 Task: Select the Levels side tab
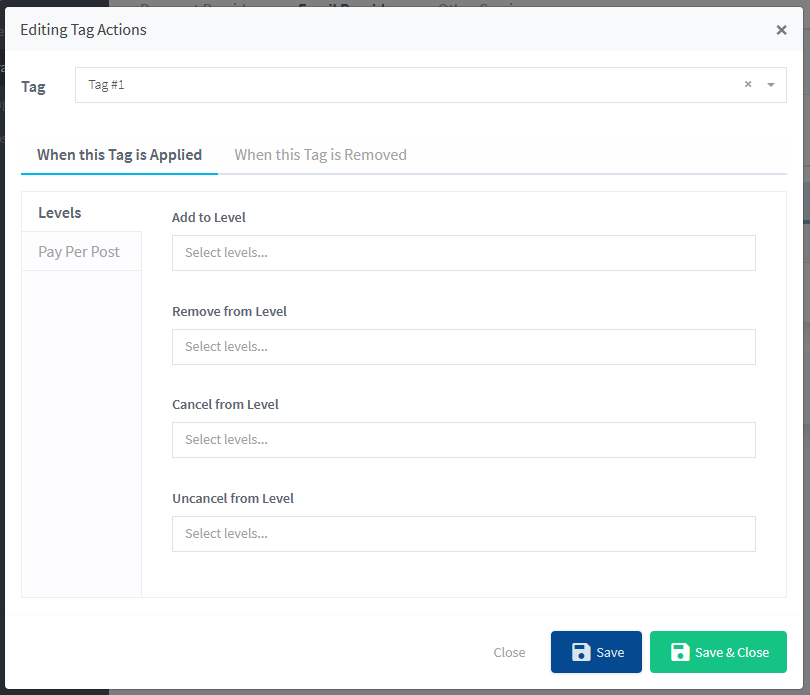click(60, 213)
